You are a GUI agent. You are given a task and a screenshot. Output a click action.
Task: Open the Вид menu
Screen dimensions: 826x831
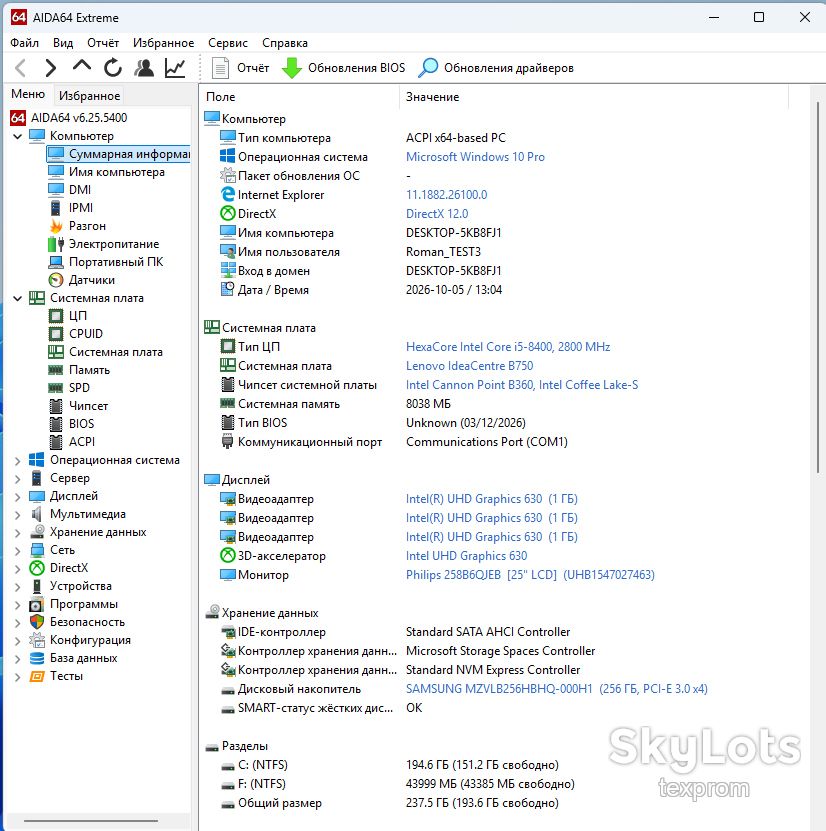click(63, 43)
